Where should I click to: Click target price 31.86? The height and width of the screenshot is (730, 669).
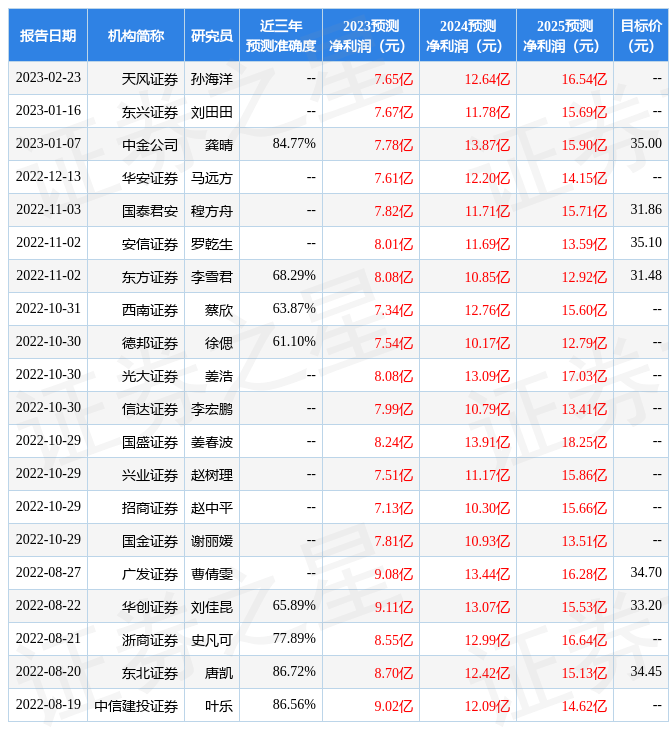(x=646, y=210)
